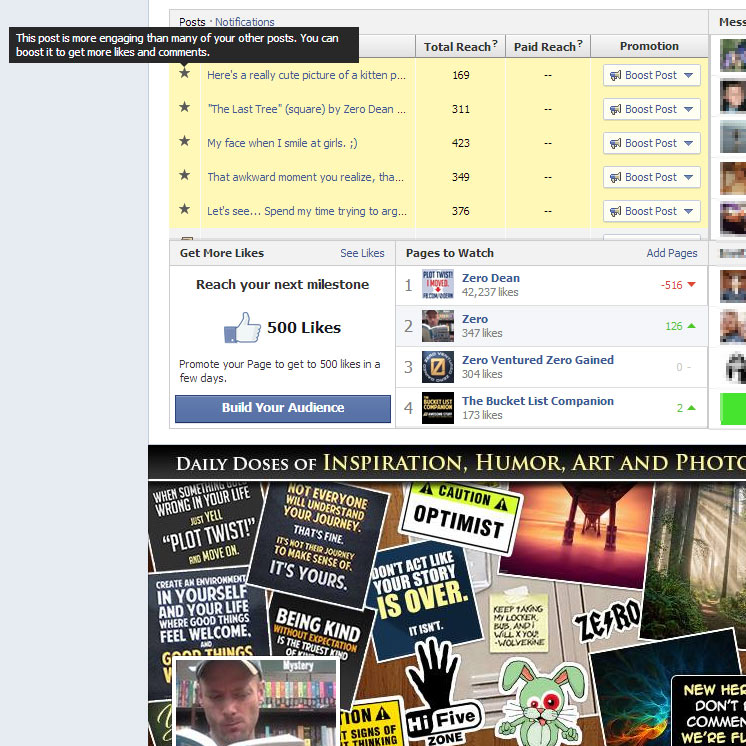Open Boost Post dropdown for 'My face when I smile'
746x746 pixels.
click(x=652, y=143)
